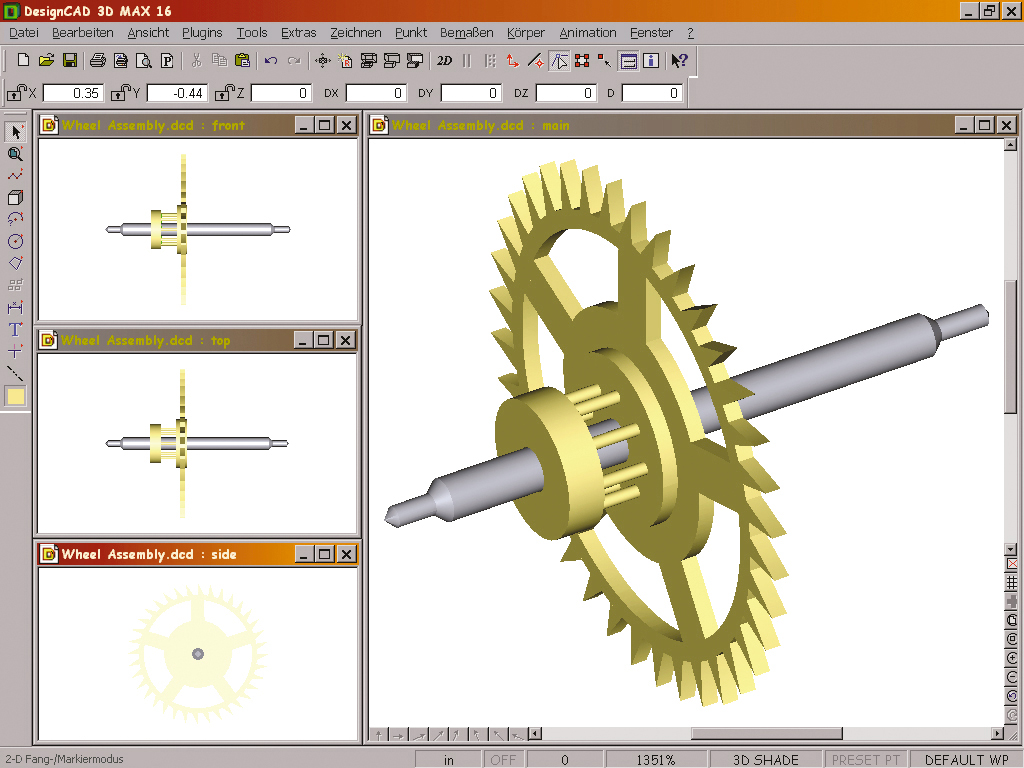This screenshot has width=1024, height=768.
Task: Click the current color swatch
Action: tap(15, 397)
